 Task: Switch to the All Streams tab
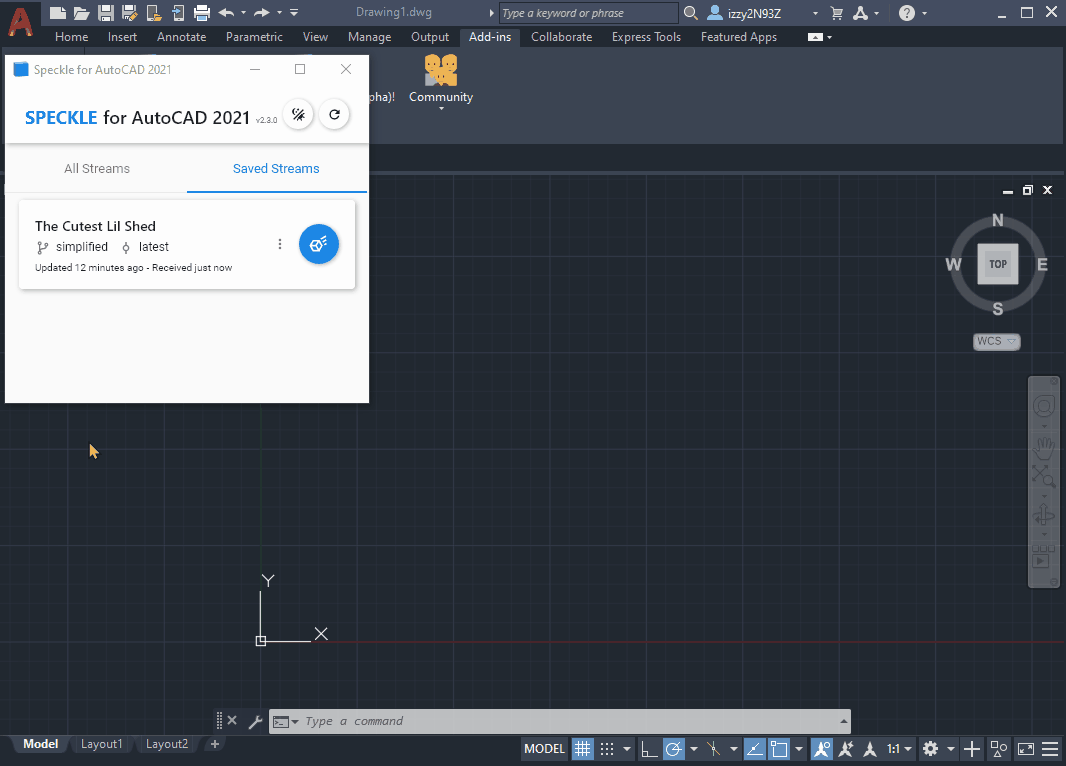coord(97,169)
